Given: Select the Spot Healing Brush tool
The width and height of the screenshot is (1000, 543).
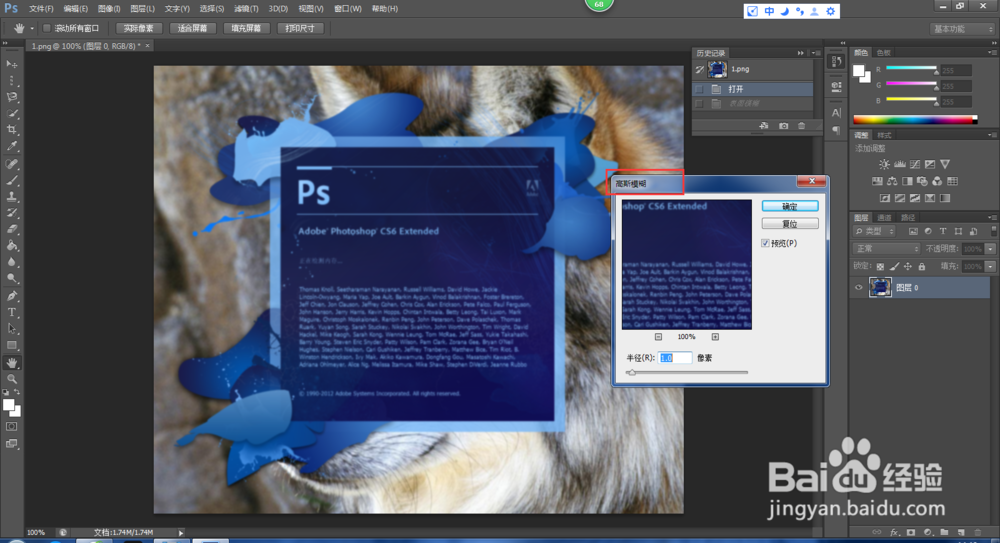Looking at the screenshot, I should 12,165.
